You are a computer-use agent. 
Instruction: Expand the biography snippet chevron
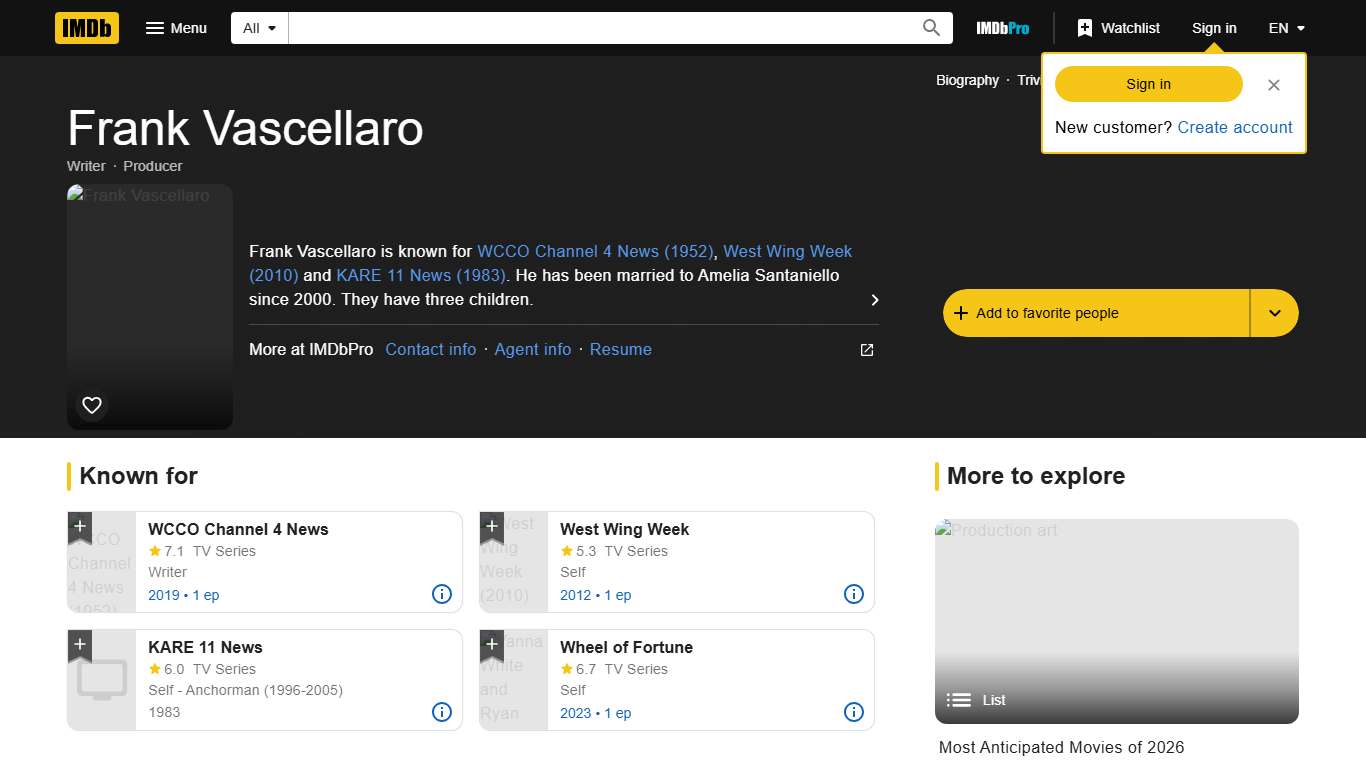(874, 299)
